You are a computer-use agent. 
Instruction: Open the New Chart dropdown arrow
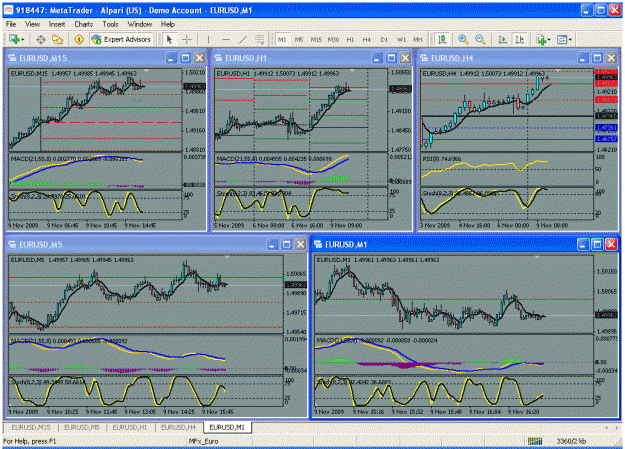23,39
